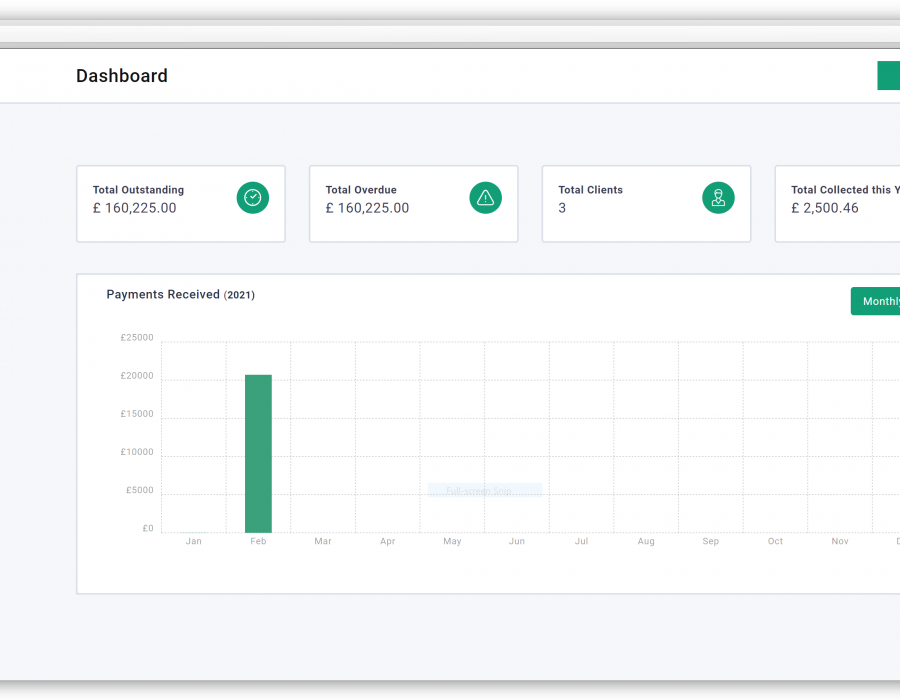Viewport: 900px width, 700px height.
Task: Open the Total Outstanding summary card
Action: [181, 204]
